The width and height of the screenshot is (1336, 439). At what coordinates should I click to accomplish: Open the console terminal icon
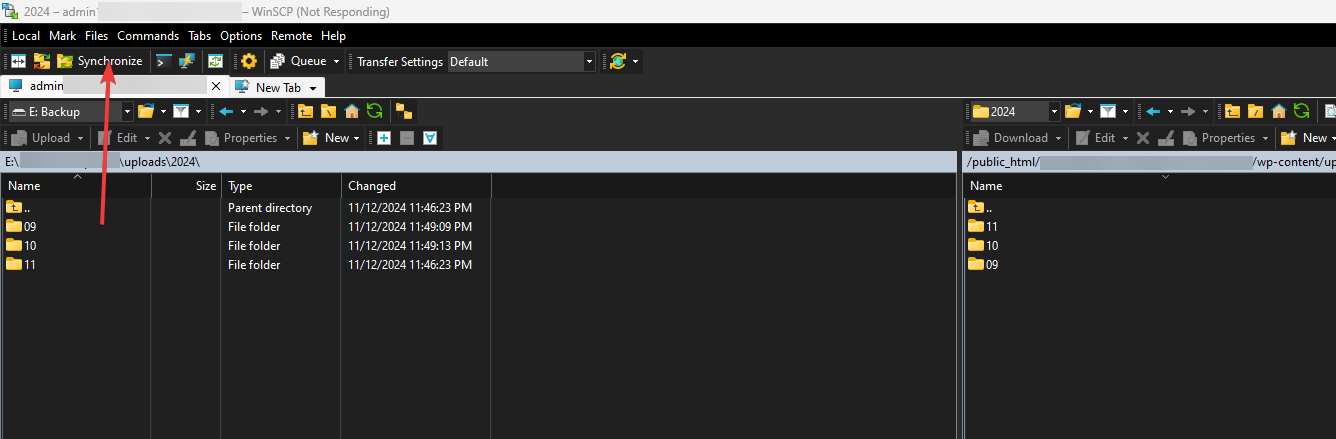164,61
